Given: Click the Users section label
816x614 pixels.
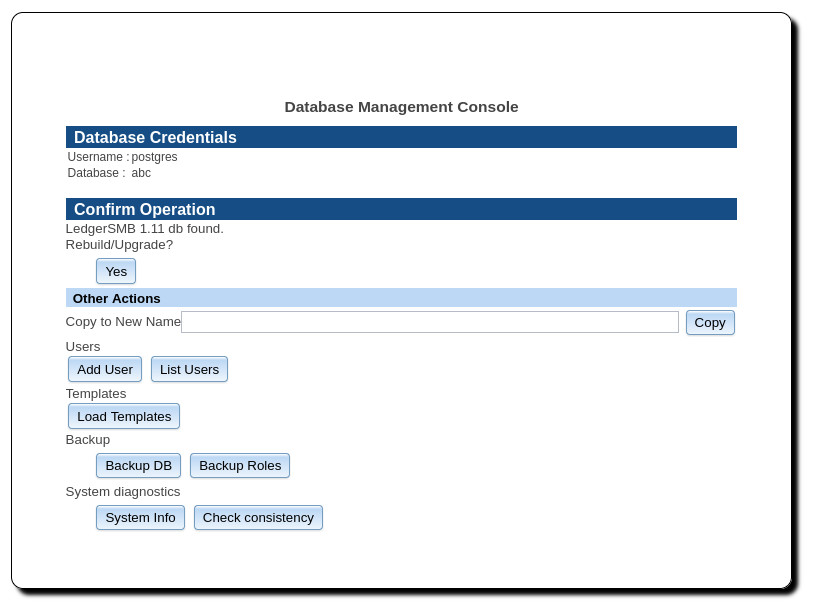Looking at the screenshot, I should [x=82, y=346].
